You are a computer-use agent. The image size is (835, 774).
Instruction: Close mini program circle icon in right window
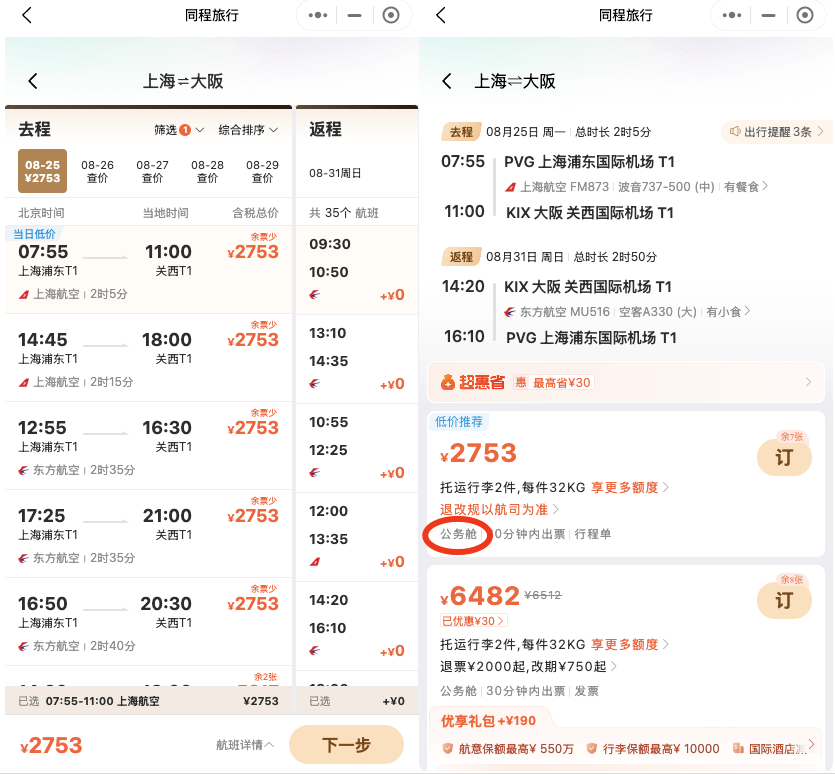click(x=805, y=15)
